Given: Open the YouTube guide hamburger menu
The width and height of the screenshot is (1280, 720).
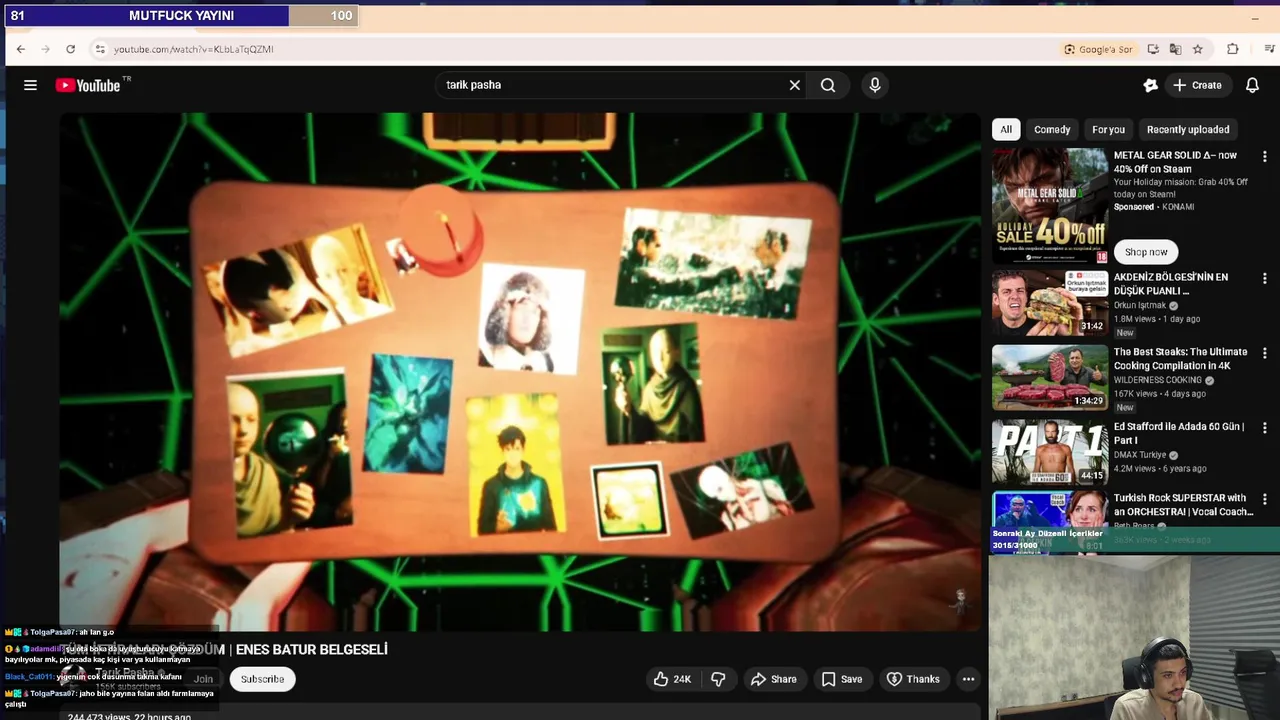Looking at the screenshot, I should (x=30, y=85).
